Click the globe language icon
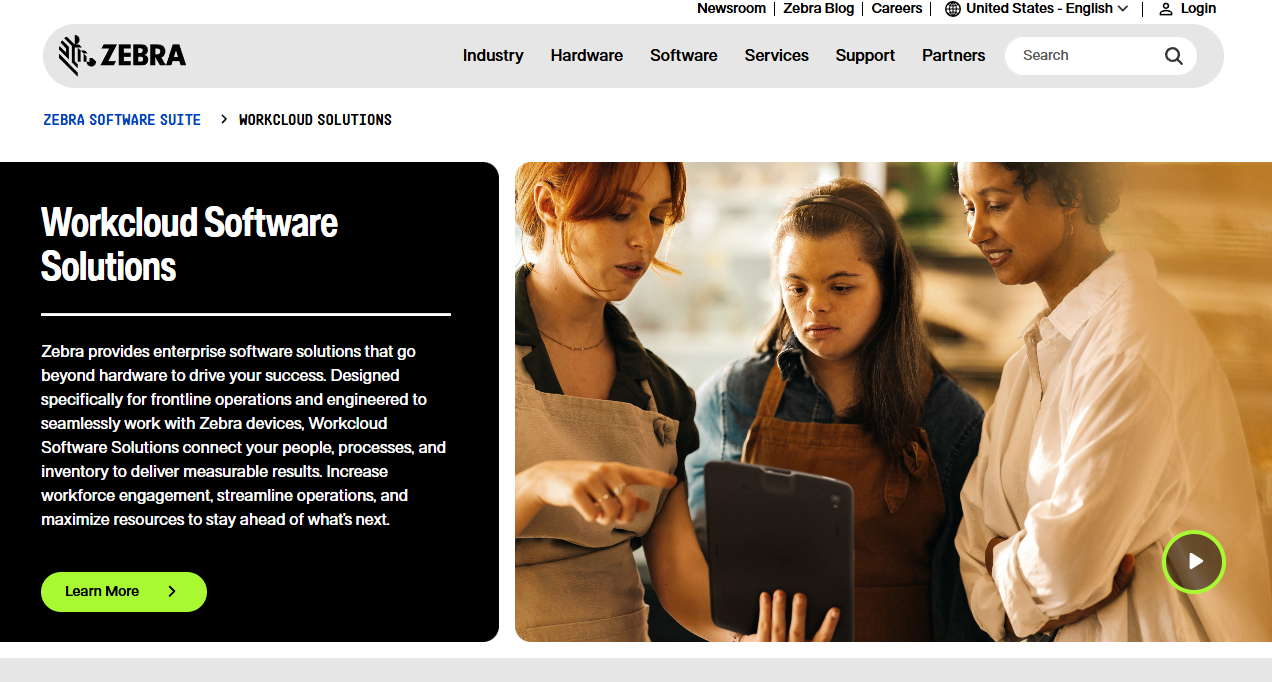The image size is (1272, 682). tap(953, 9)
